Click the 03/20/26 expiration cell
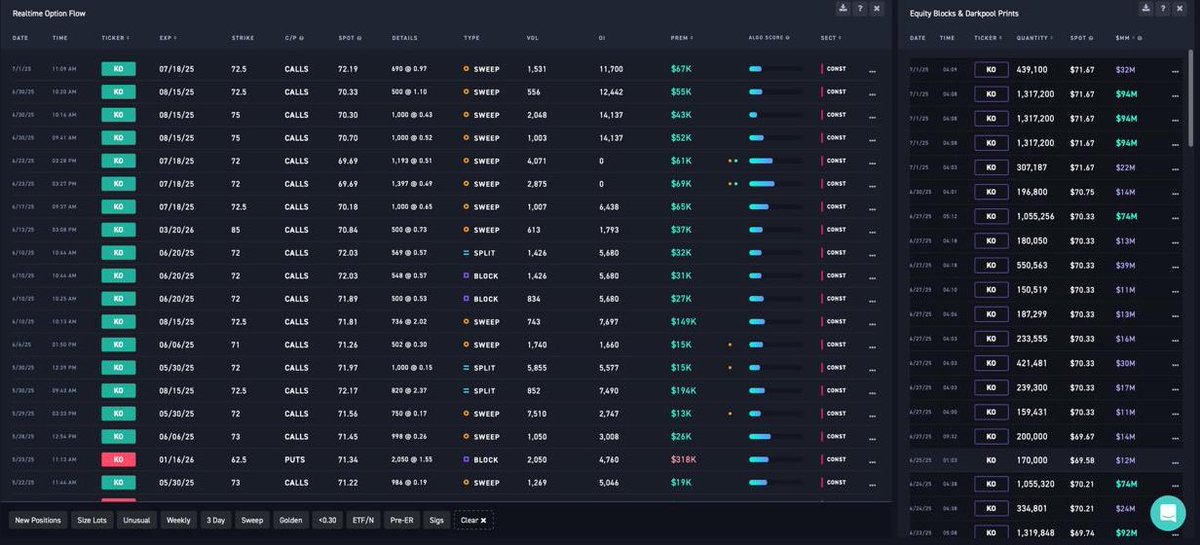 point(176,230)
